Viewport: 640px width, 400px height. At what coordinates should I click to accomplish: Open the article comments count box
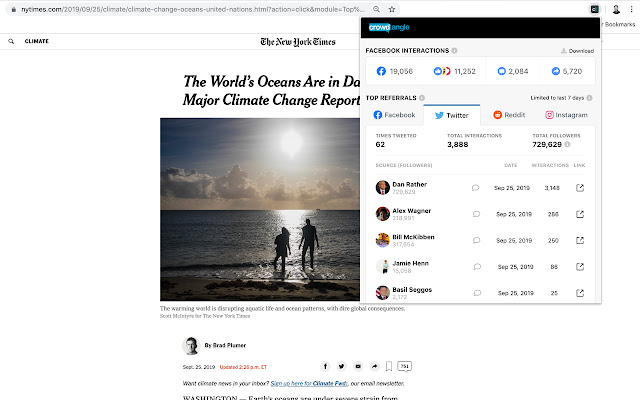pos(405,367)
